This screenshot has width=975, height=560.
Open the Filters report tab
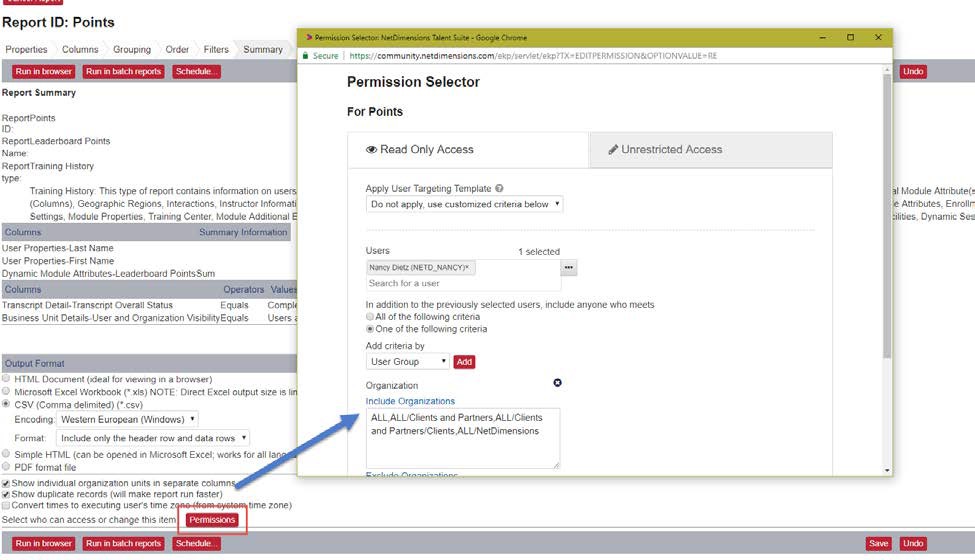pos(216,49)
